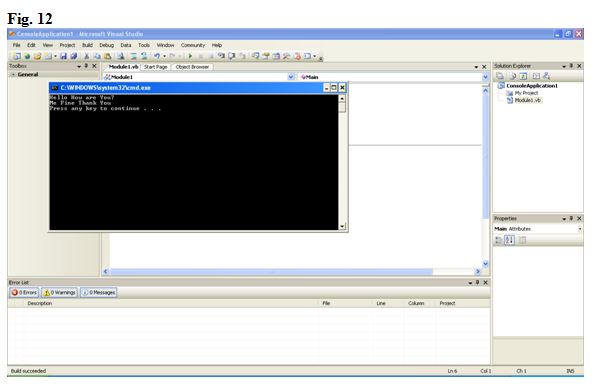Click the Save All toolbar icon
Viewport: 605px width, 386px height.
pyautogui.click(x=73, y=56)
